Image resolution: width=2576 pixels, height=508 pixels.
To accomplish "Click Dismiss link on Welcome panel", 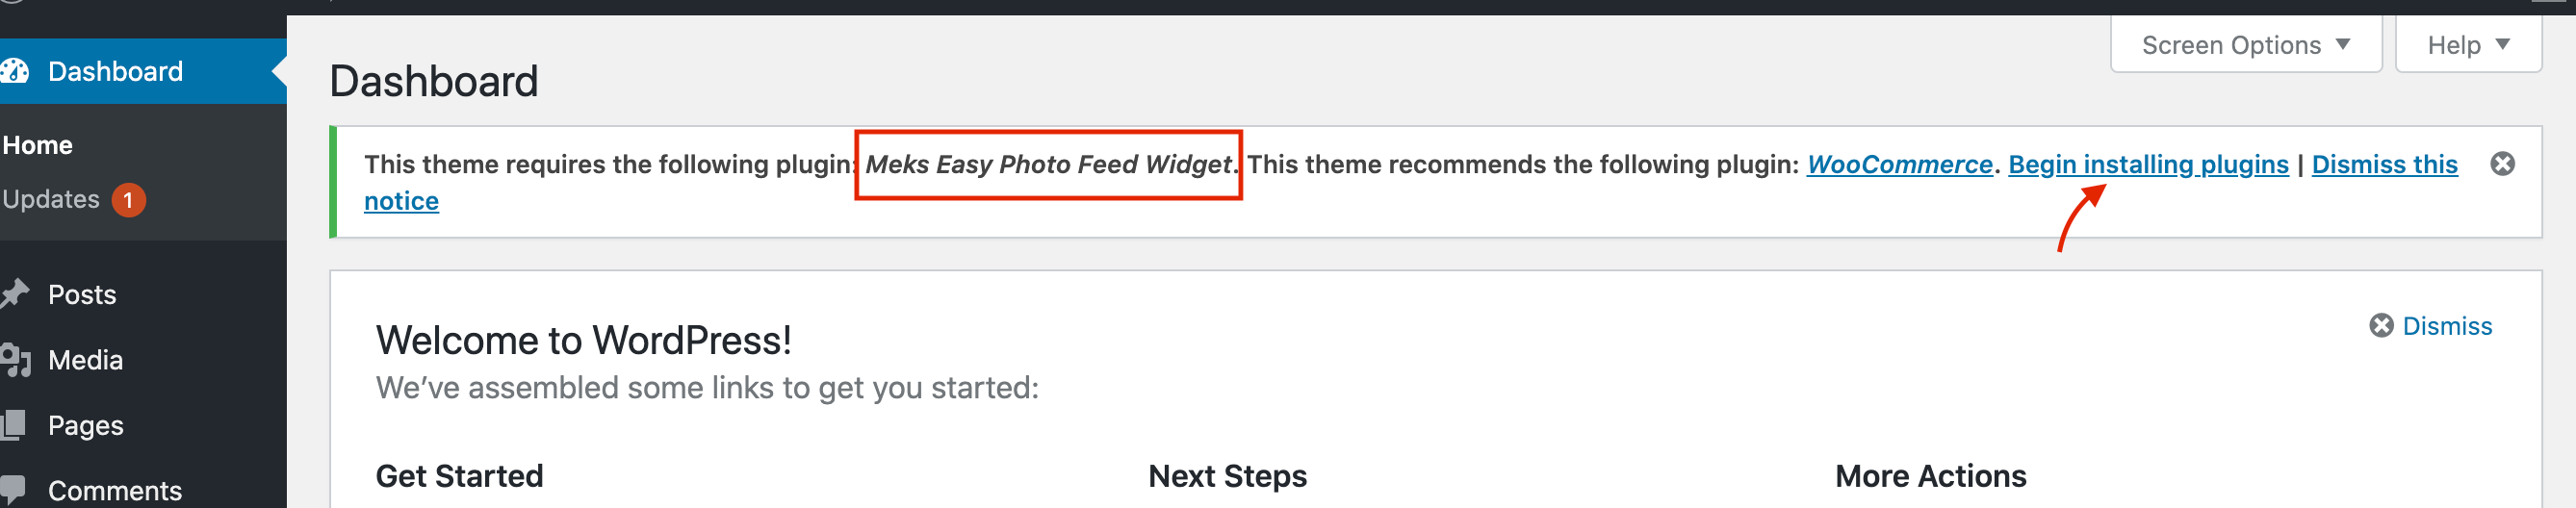I will (x=2446, y=326).
